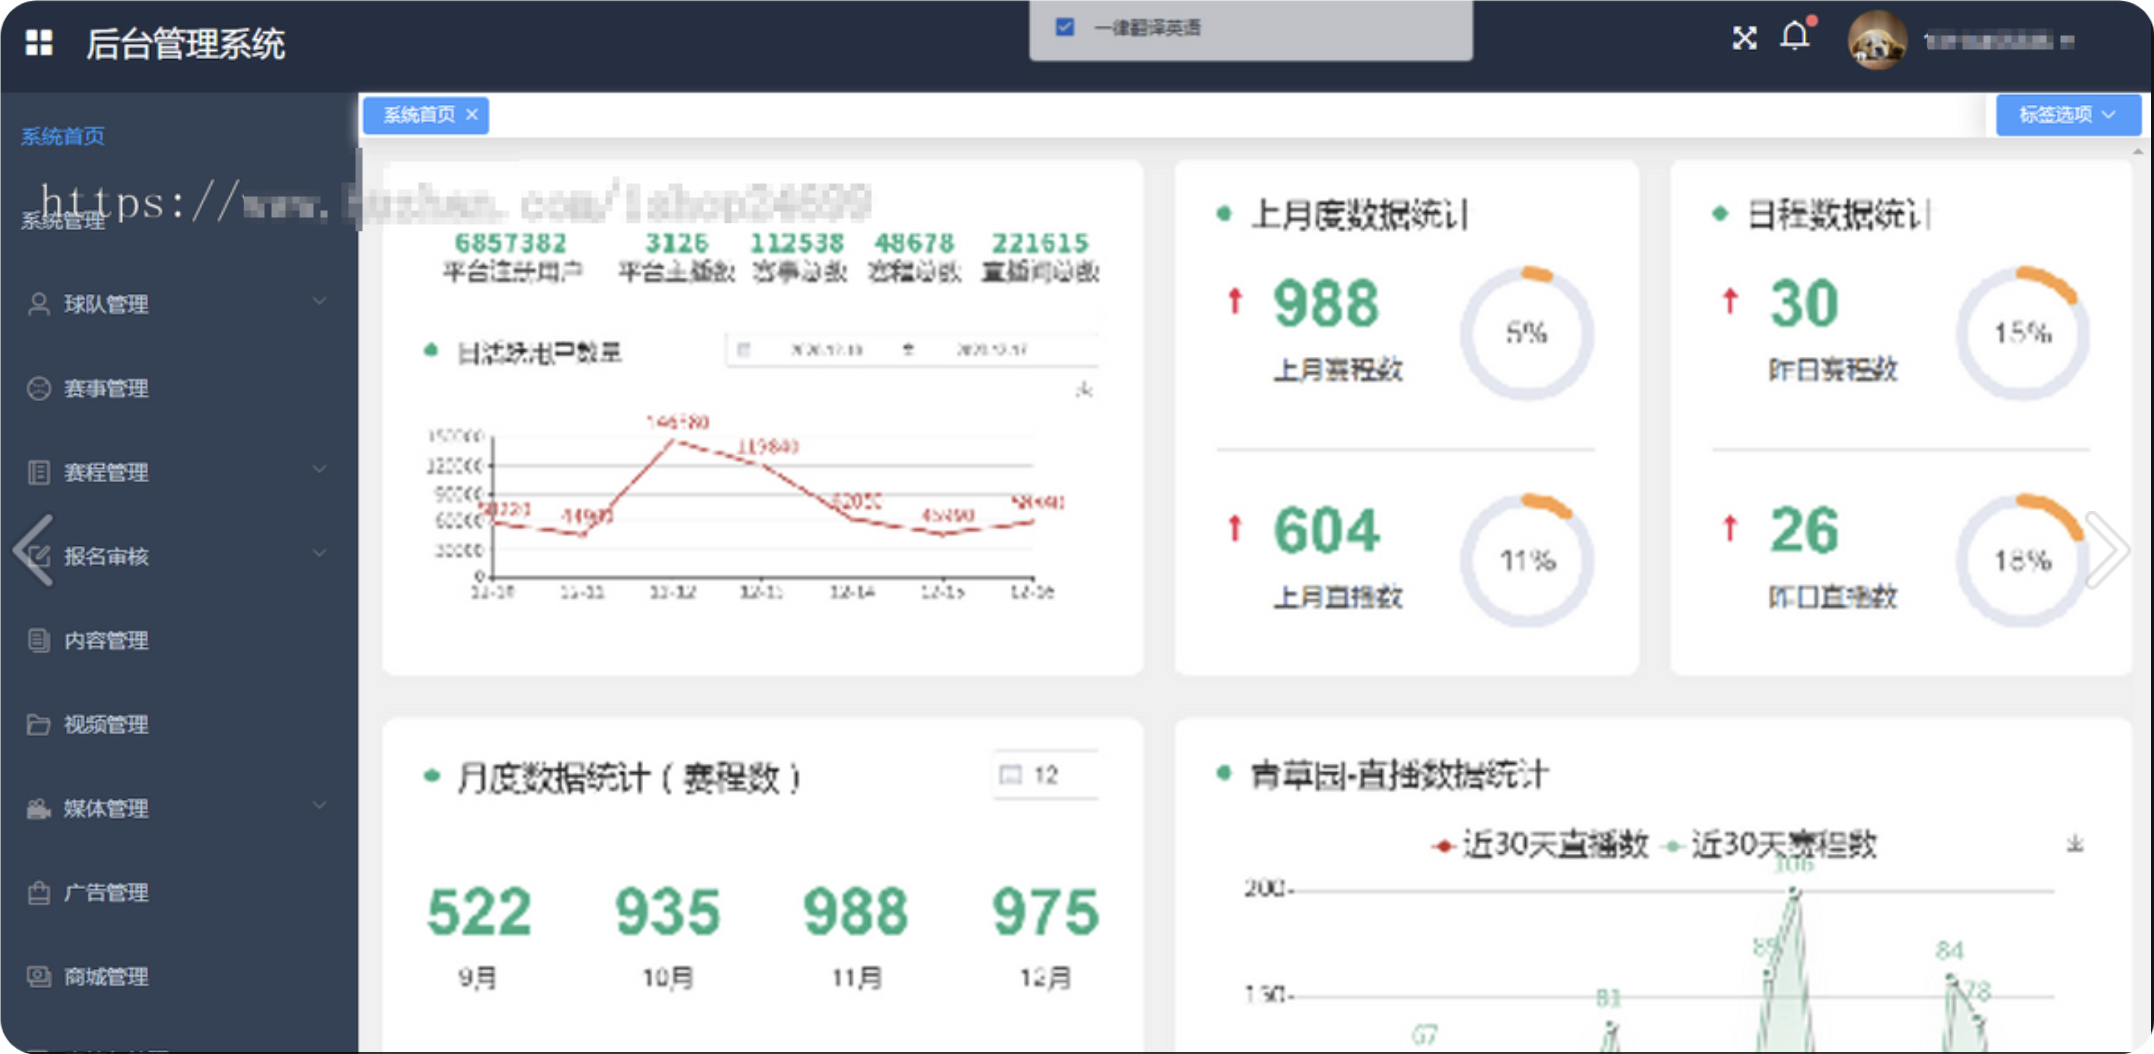This screenshot has width=2154, height=1054.
Task: Go to previous slide with left arrow
Action: click(34, 550)
